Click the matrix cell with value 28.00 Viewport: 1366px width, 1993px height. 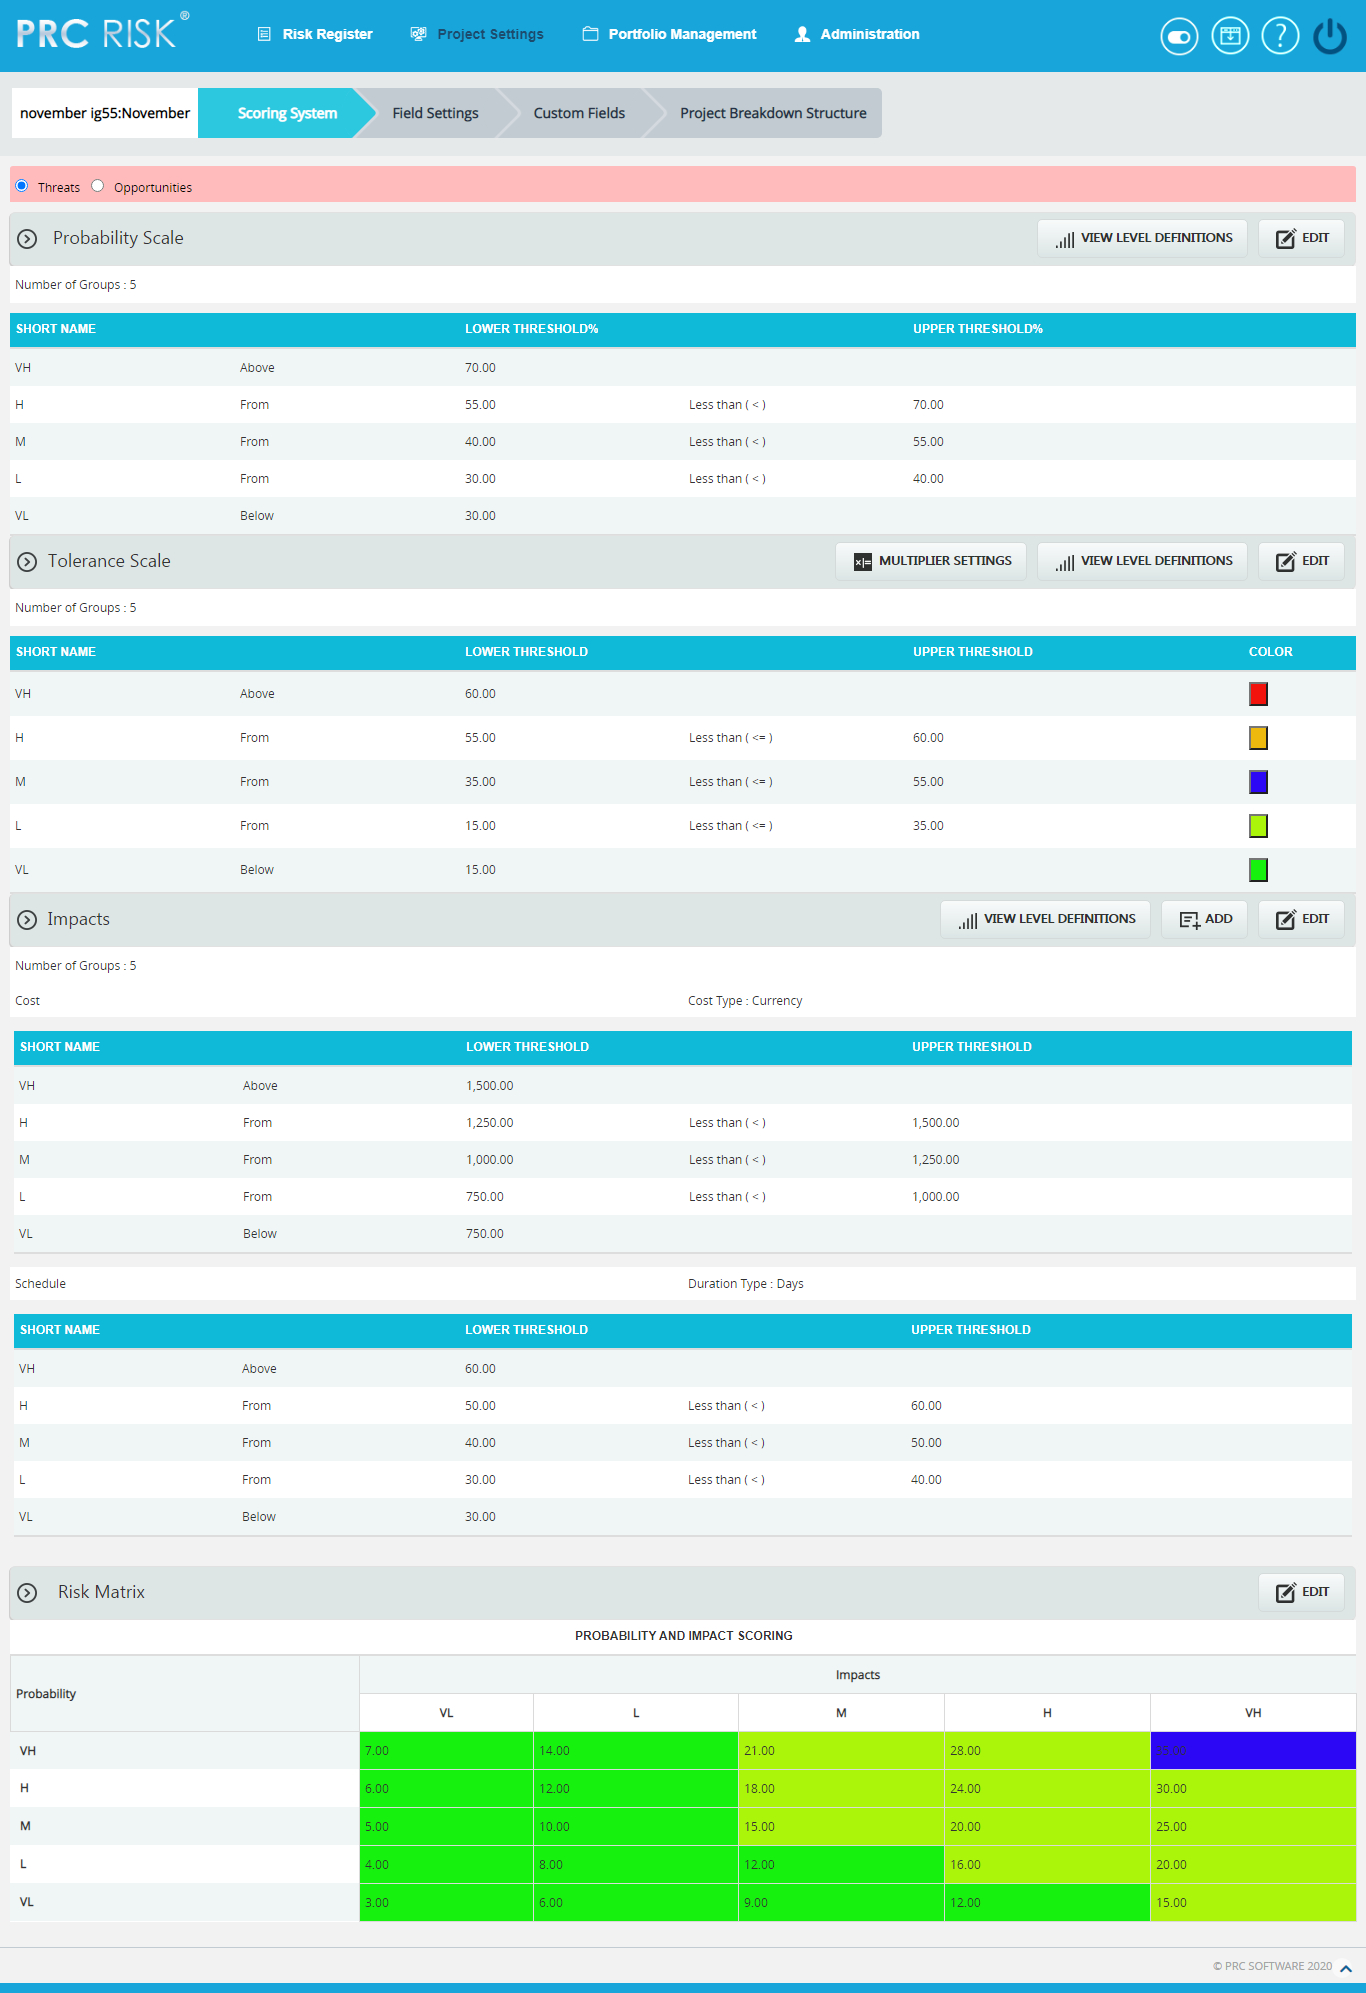1047,1751
